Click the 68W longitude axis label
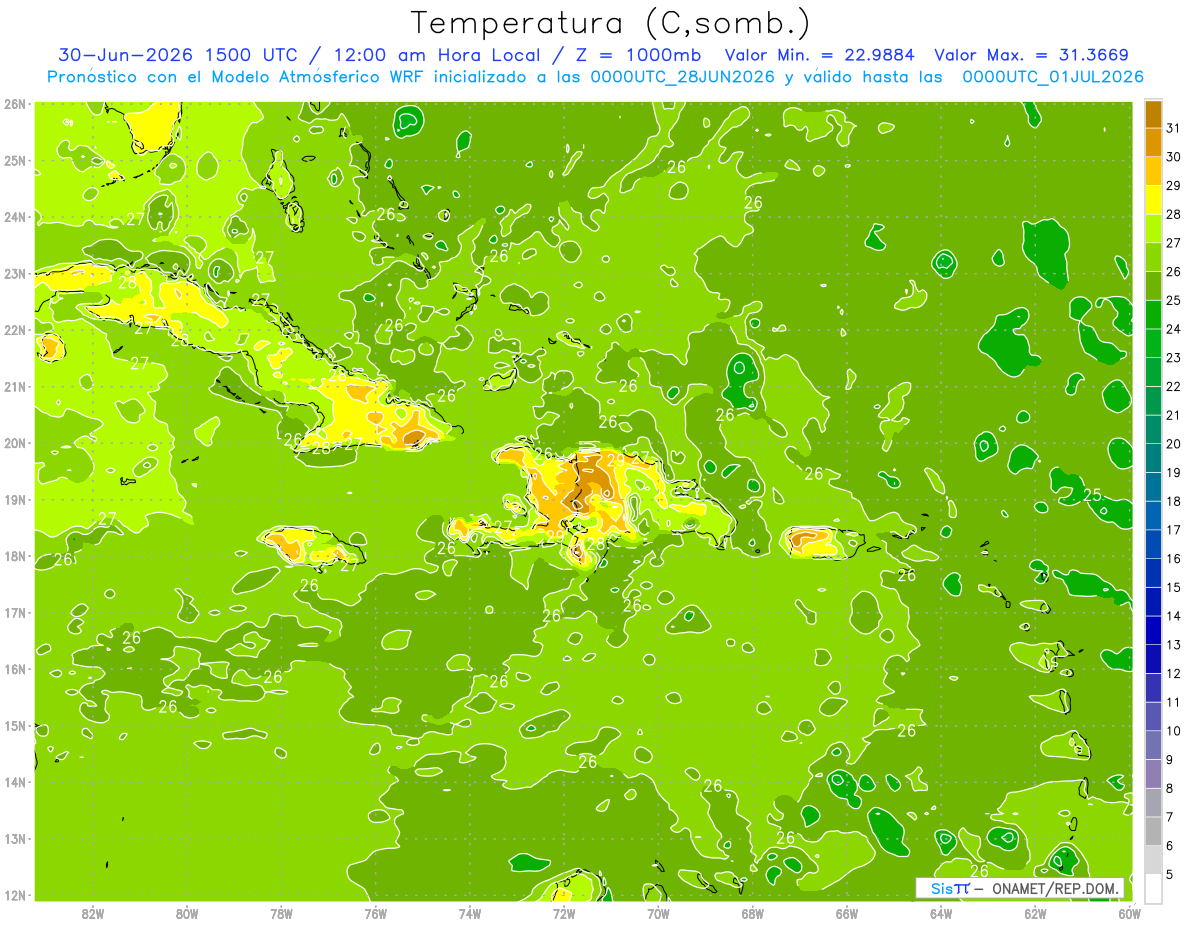1200x927 pixels. (x=752, y=913)
